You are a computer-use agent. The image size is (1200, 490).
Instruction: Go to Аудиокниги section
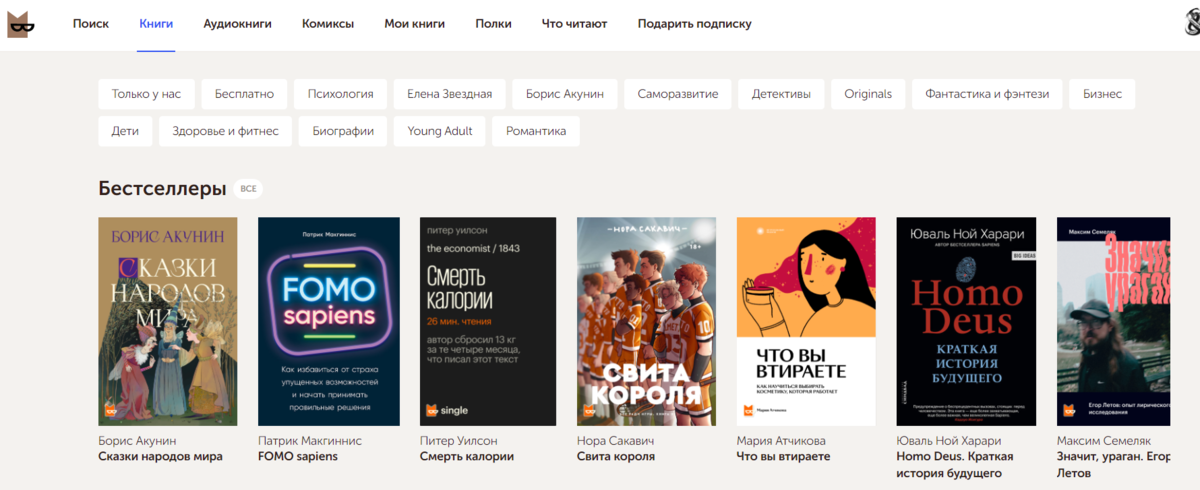(x=237, y=24)
